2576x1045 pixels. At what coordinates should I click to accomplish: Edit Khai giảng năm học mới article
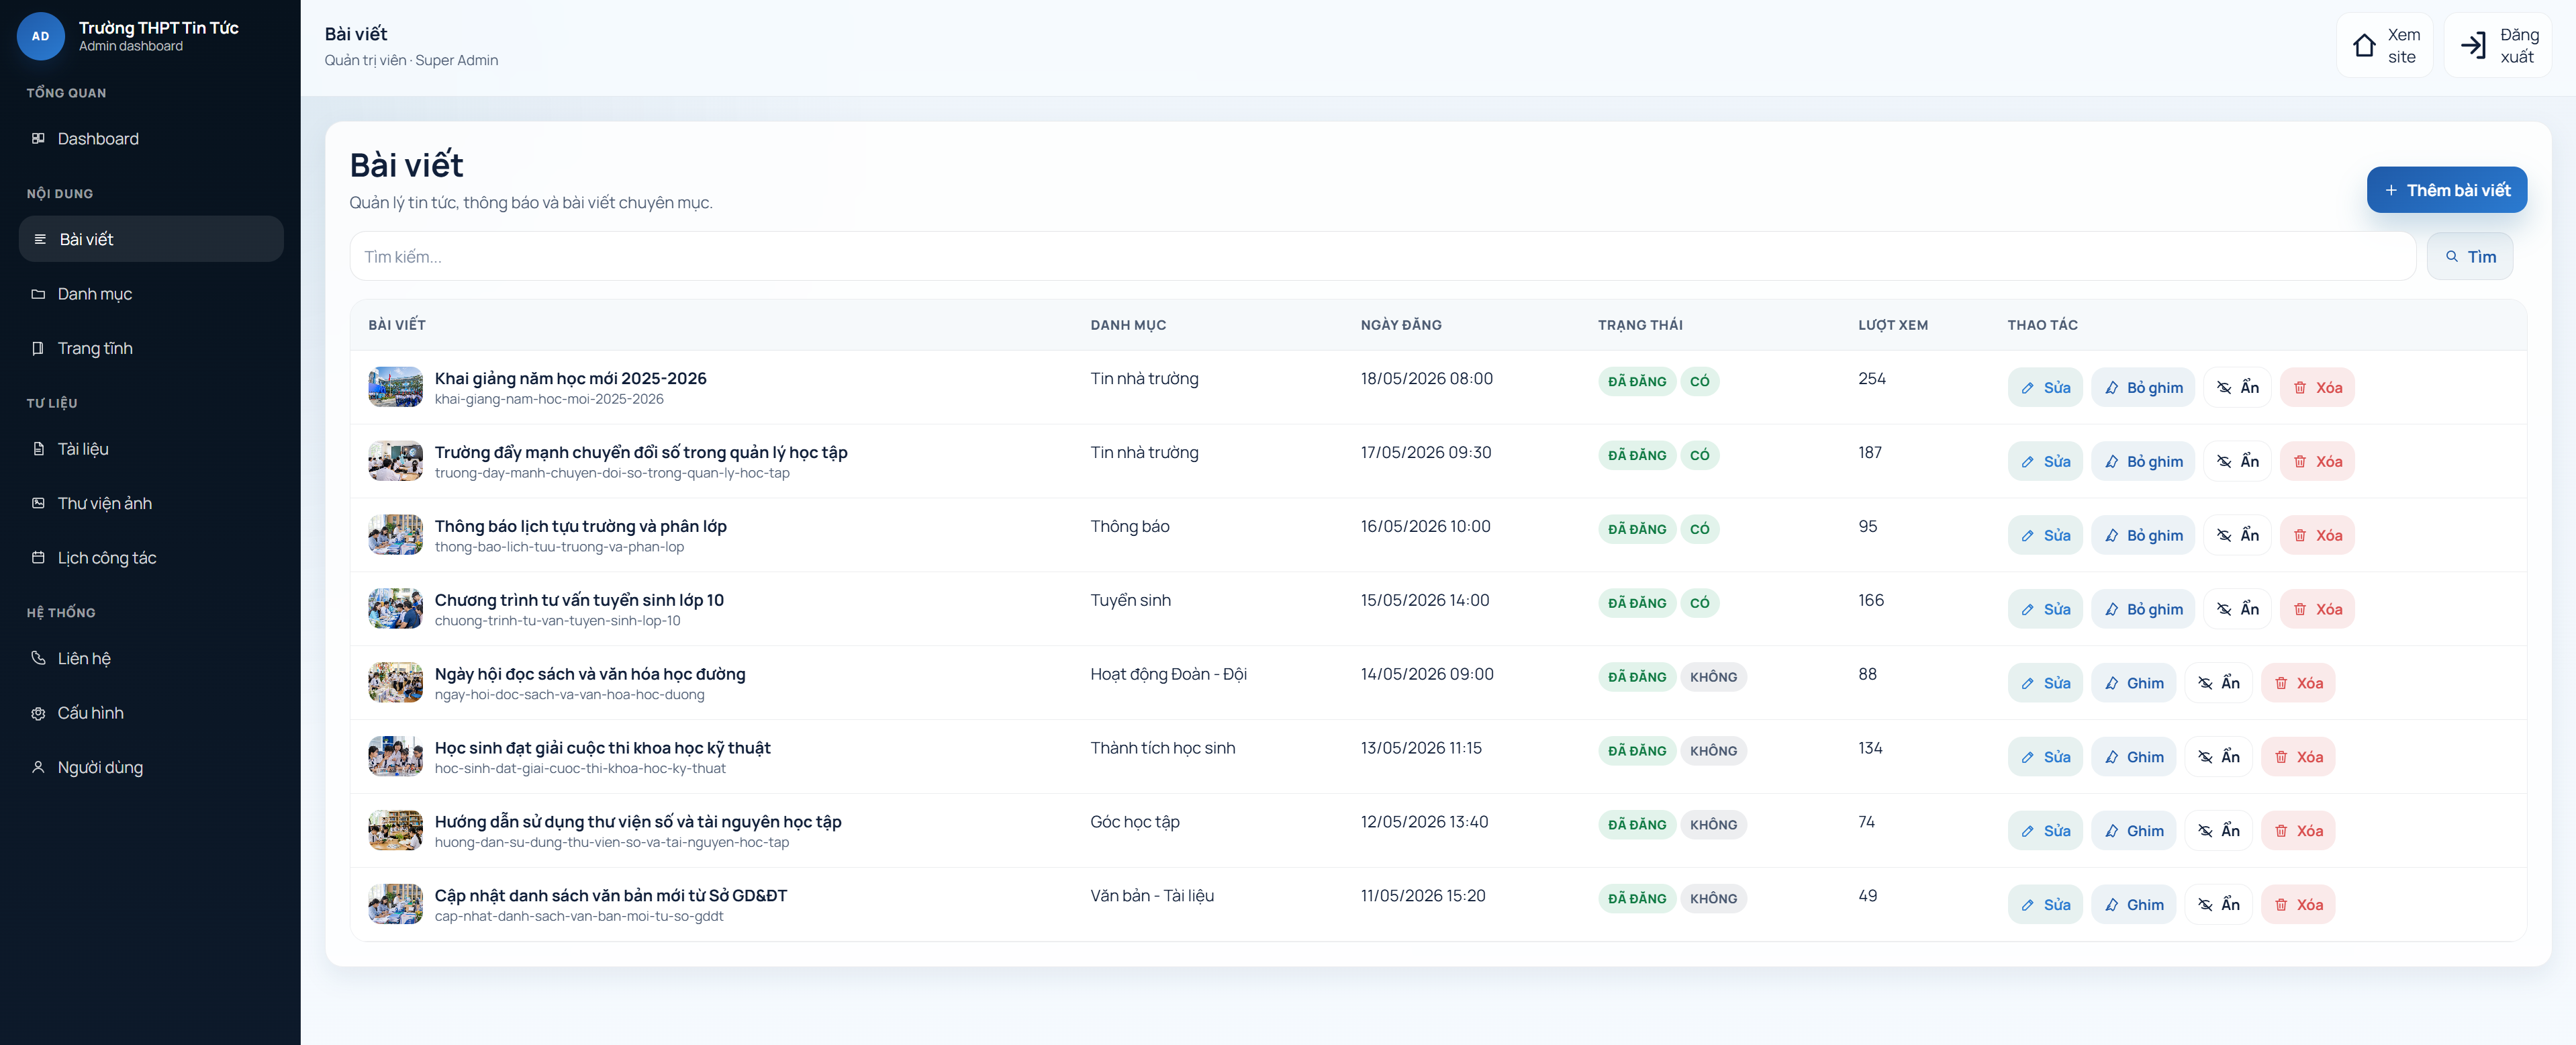2045,388
